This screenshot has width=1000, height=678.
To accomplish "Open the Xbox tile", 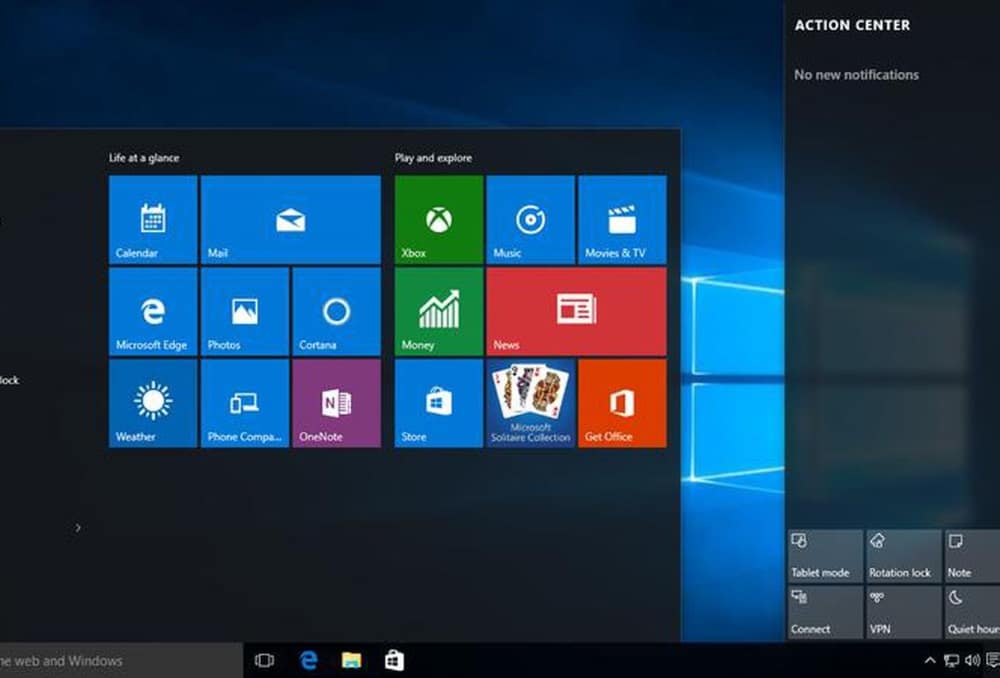I will point(438,220).
